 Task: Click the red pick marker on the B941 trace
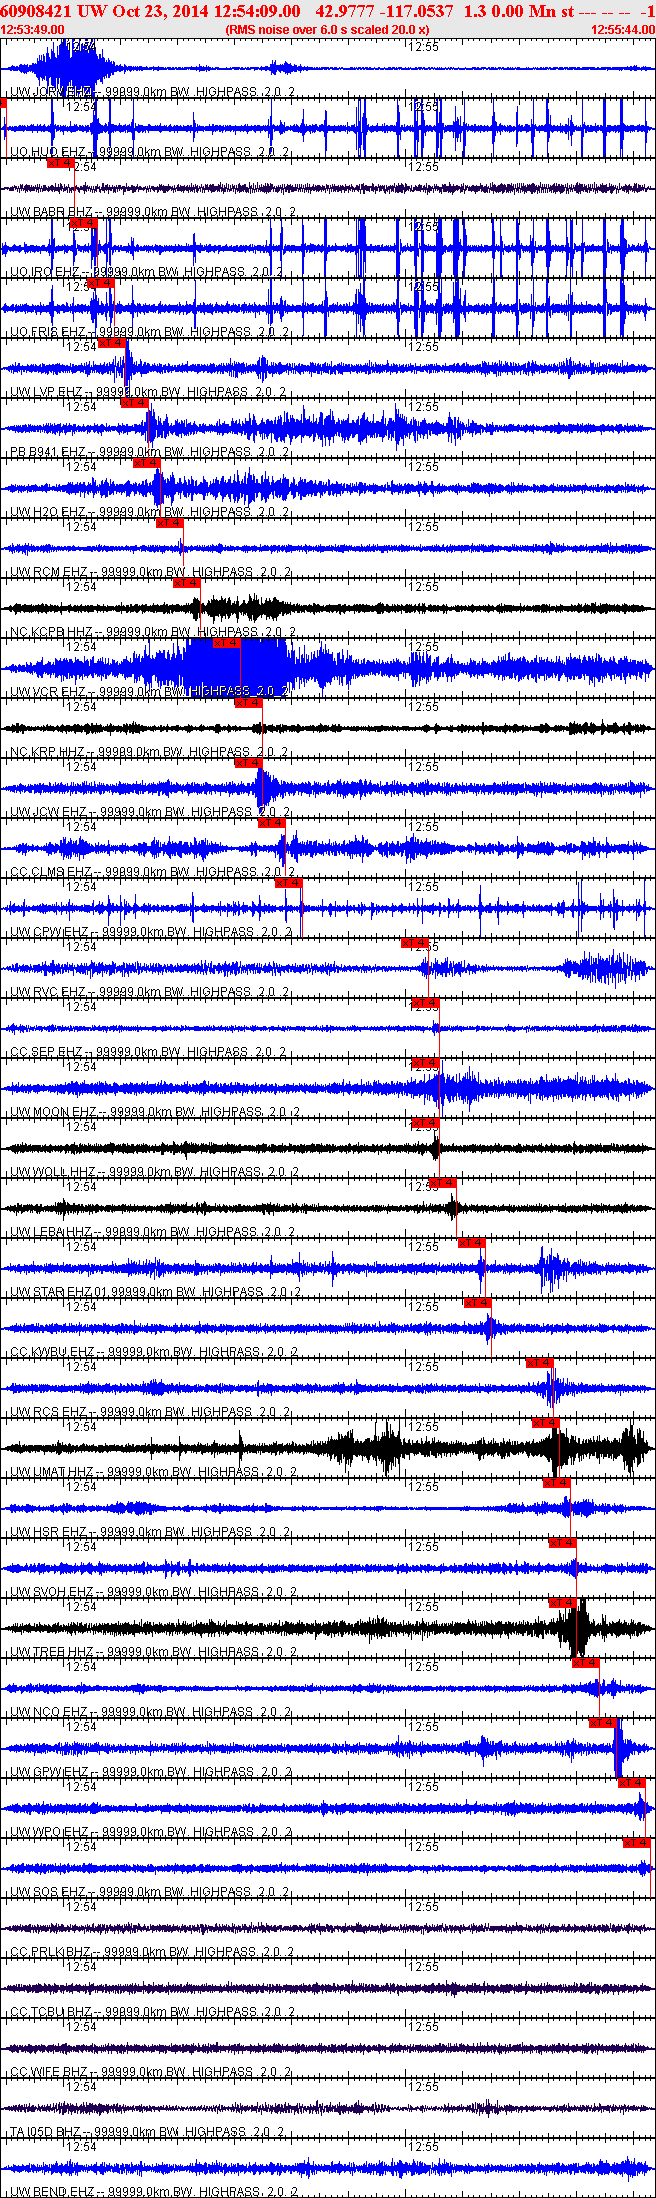(x=135, y=403)
